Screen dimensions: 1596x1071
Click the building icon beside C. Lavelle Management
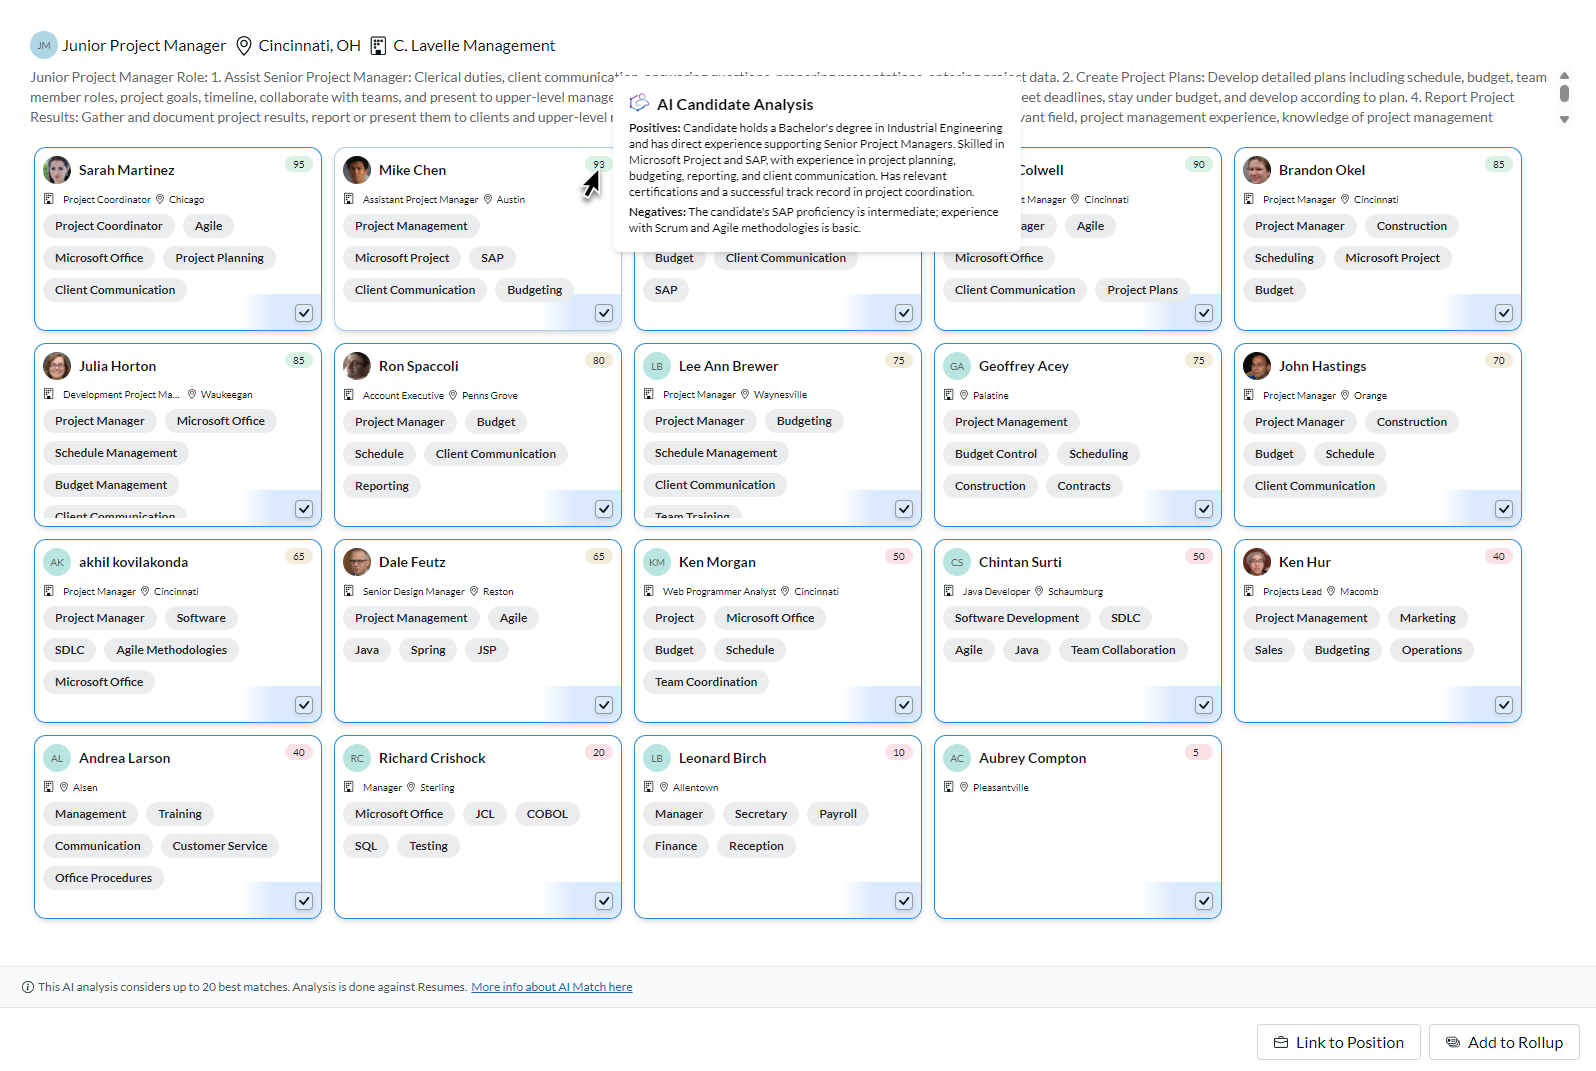378,46
